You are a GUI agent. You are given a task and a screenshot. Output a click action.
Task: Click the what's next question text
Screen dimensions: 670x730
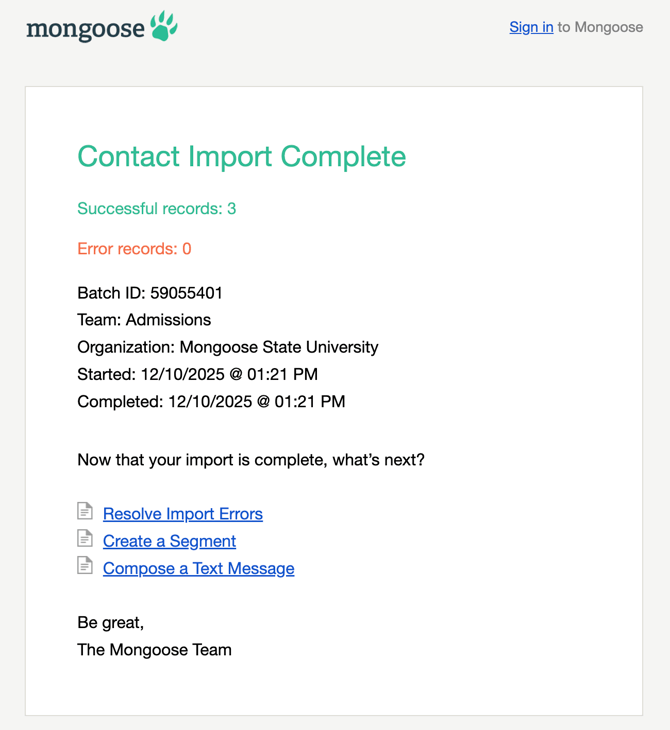251,460
